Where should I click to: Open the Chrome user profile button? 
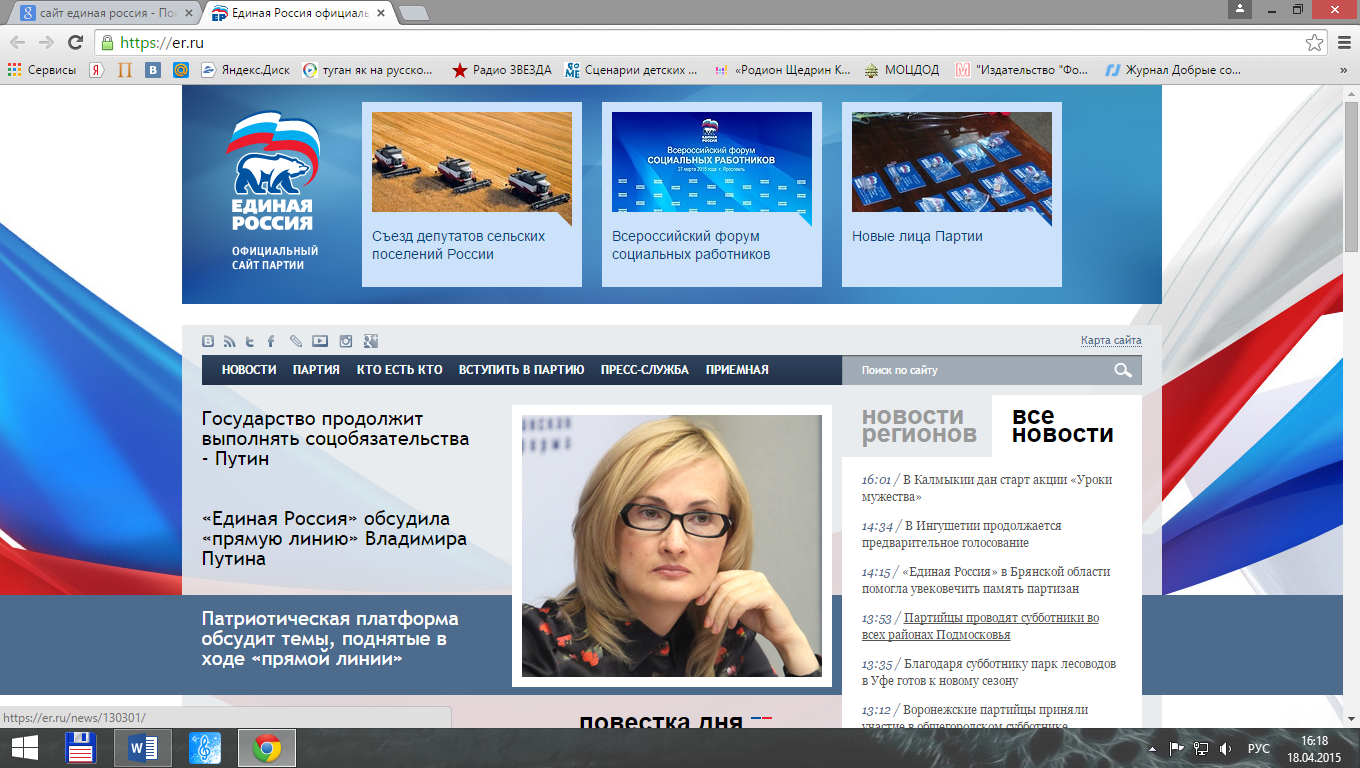[1240, 8]
